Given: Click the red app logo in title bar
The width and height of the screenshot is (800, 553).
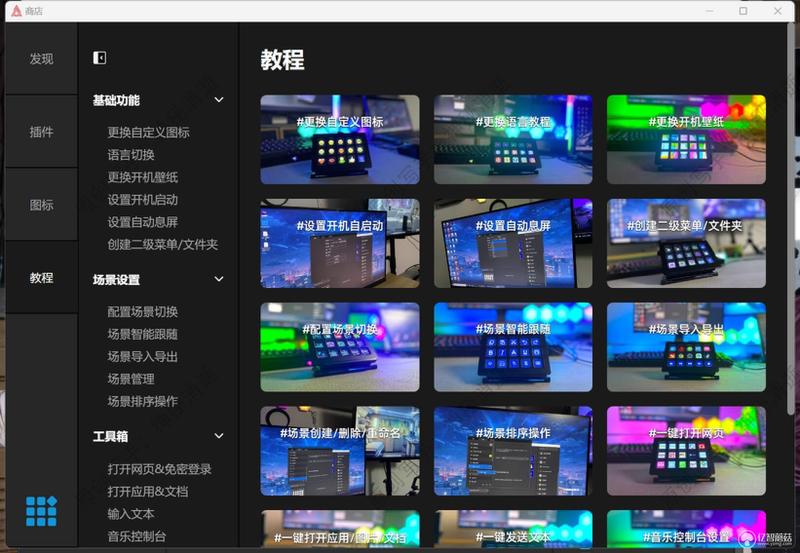Looking at the screenshot, I should (x=16, y=11).
